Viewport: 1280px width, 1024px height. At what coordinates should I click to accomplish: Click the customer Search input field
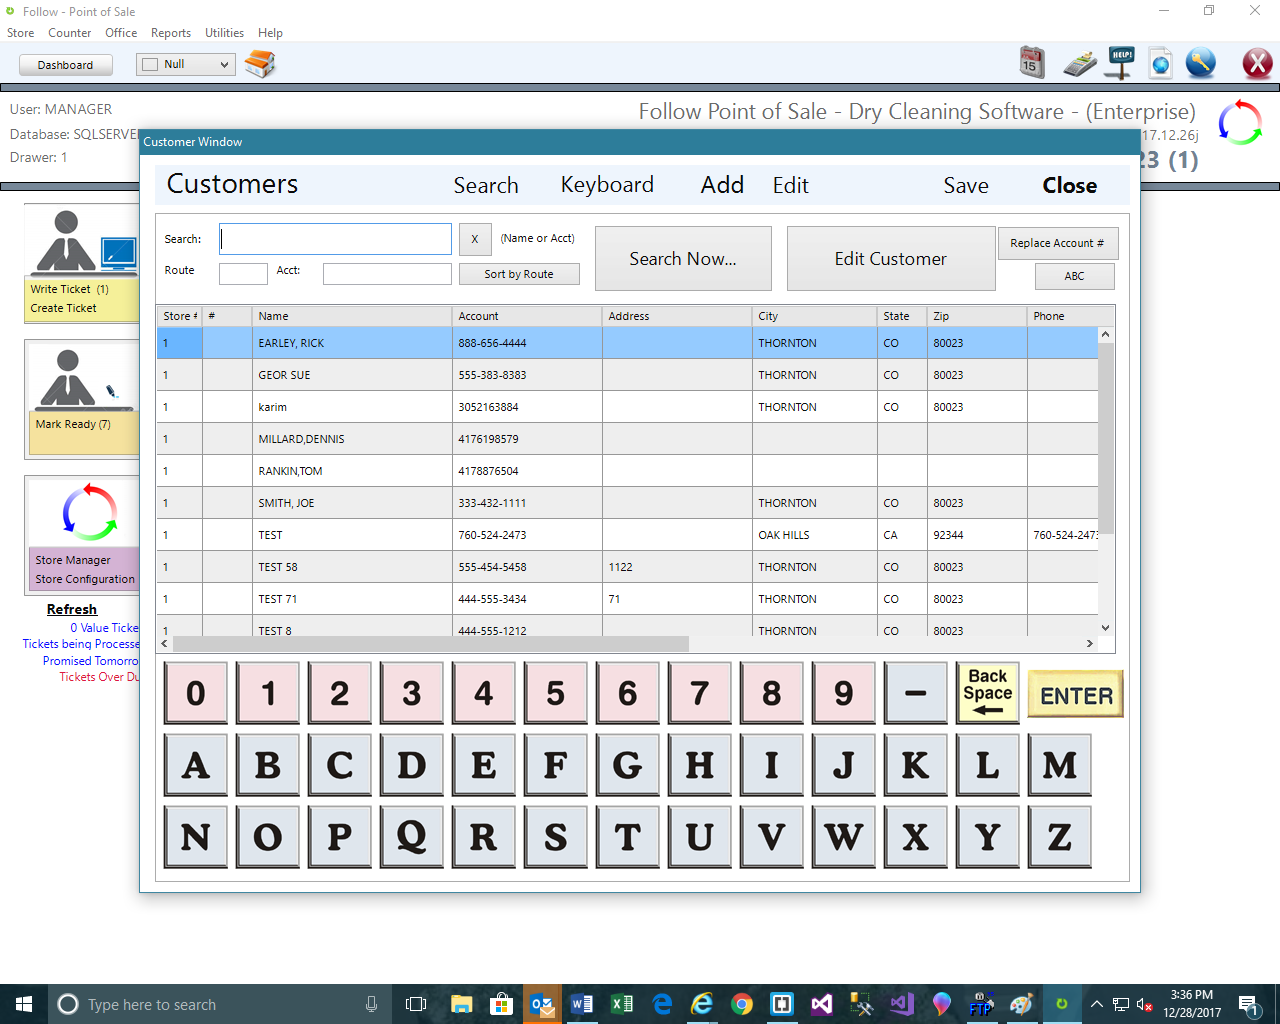pos(336,239)
